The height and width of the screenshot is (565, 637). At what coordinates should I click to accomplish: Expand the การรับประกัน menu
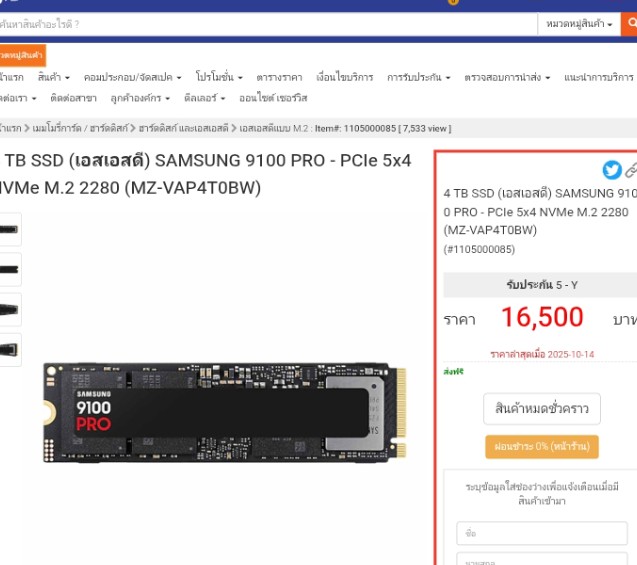tap(419, 77)
